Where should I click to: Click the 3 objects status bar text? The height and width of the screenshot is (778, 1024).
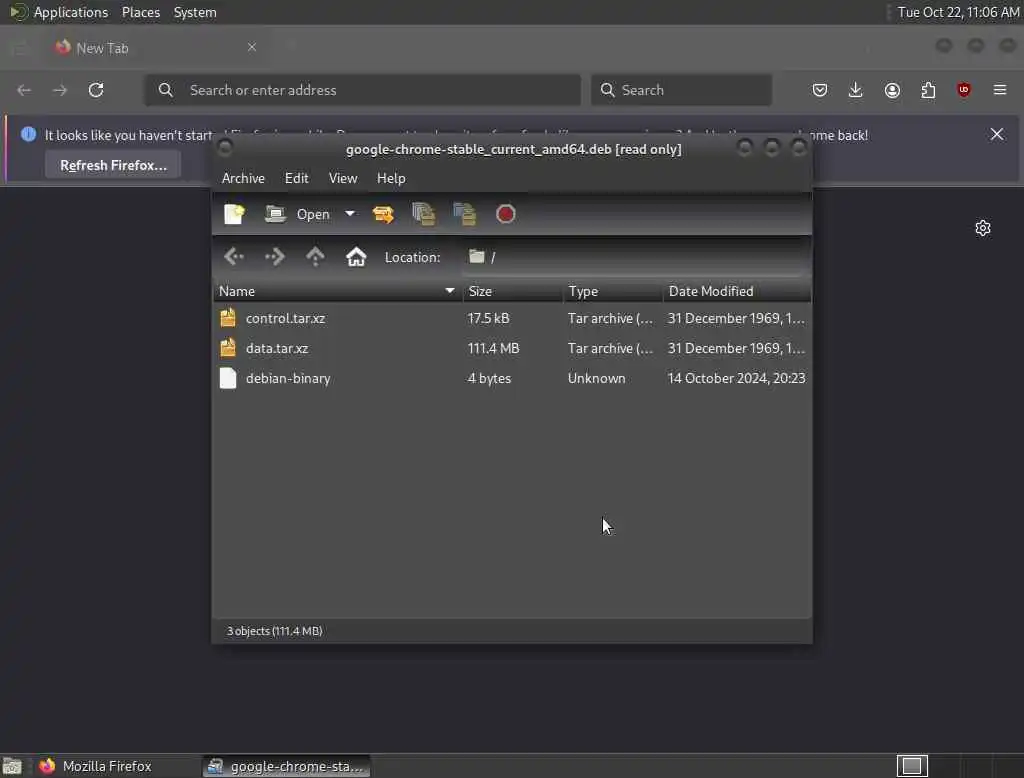coord(274,631)
